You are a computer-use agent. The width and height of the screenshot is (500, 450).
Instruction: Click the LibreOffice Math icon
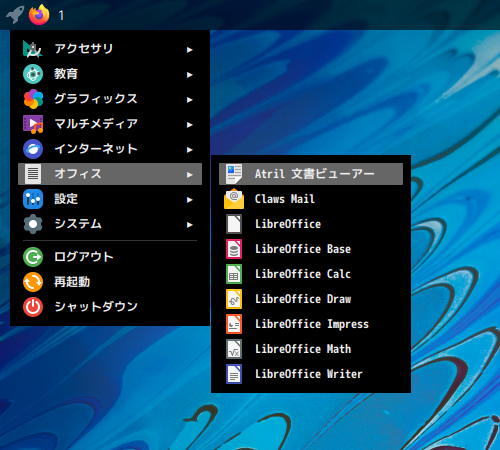click(234, 349)
